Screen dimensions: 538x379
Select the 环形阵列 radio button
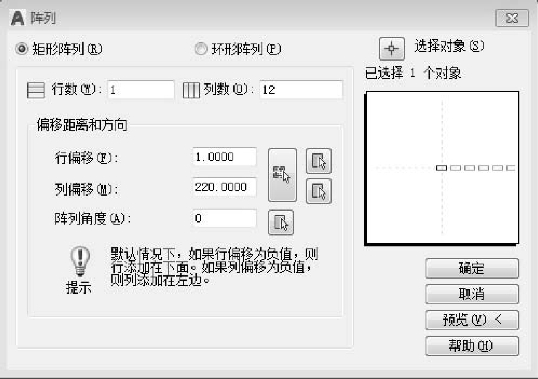coord(201,49)
